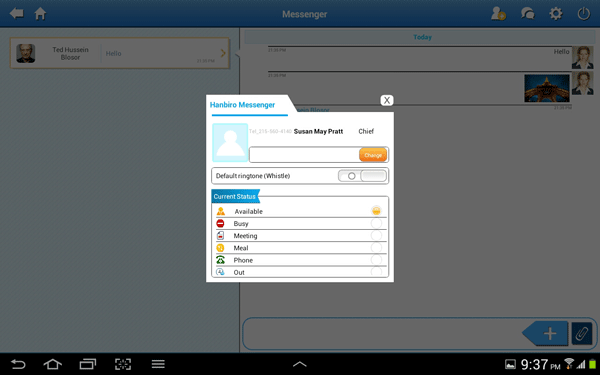Open the add contact icon
600x375 pixels.
(498, 14)
